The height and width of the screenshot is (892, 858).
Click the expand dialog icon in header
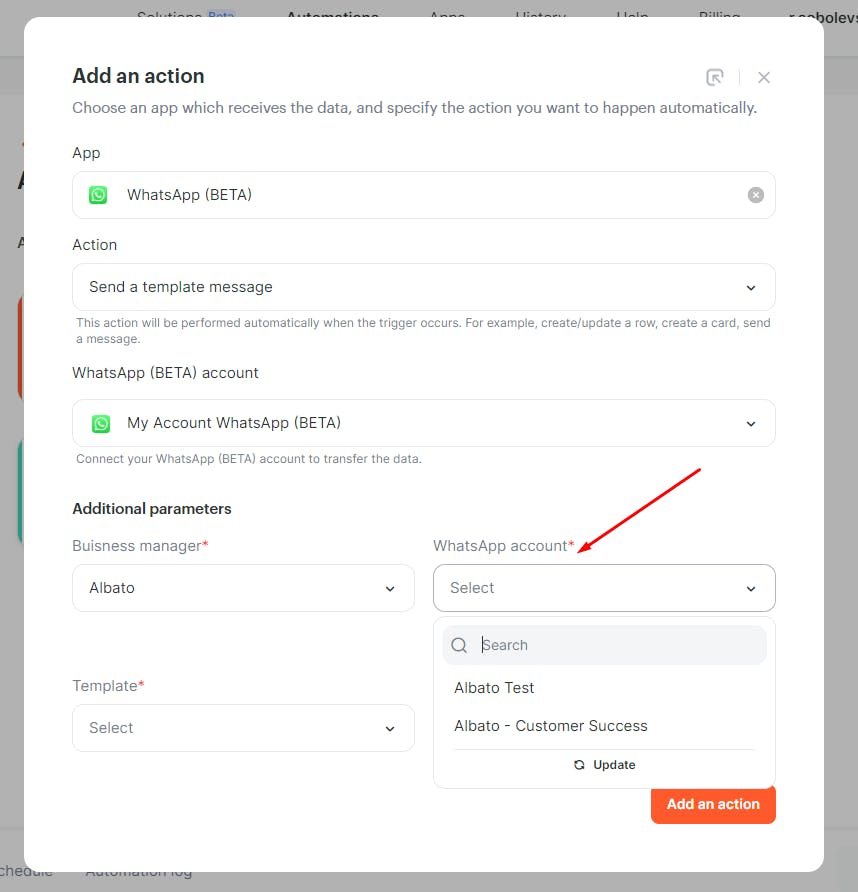(715, 77)
